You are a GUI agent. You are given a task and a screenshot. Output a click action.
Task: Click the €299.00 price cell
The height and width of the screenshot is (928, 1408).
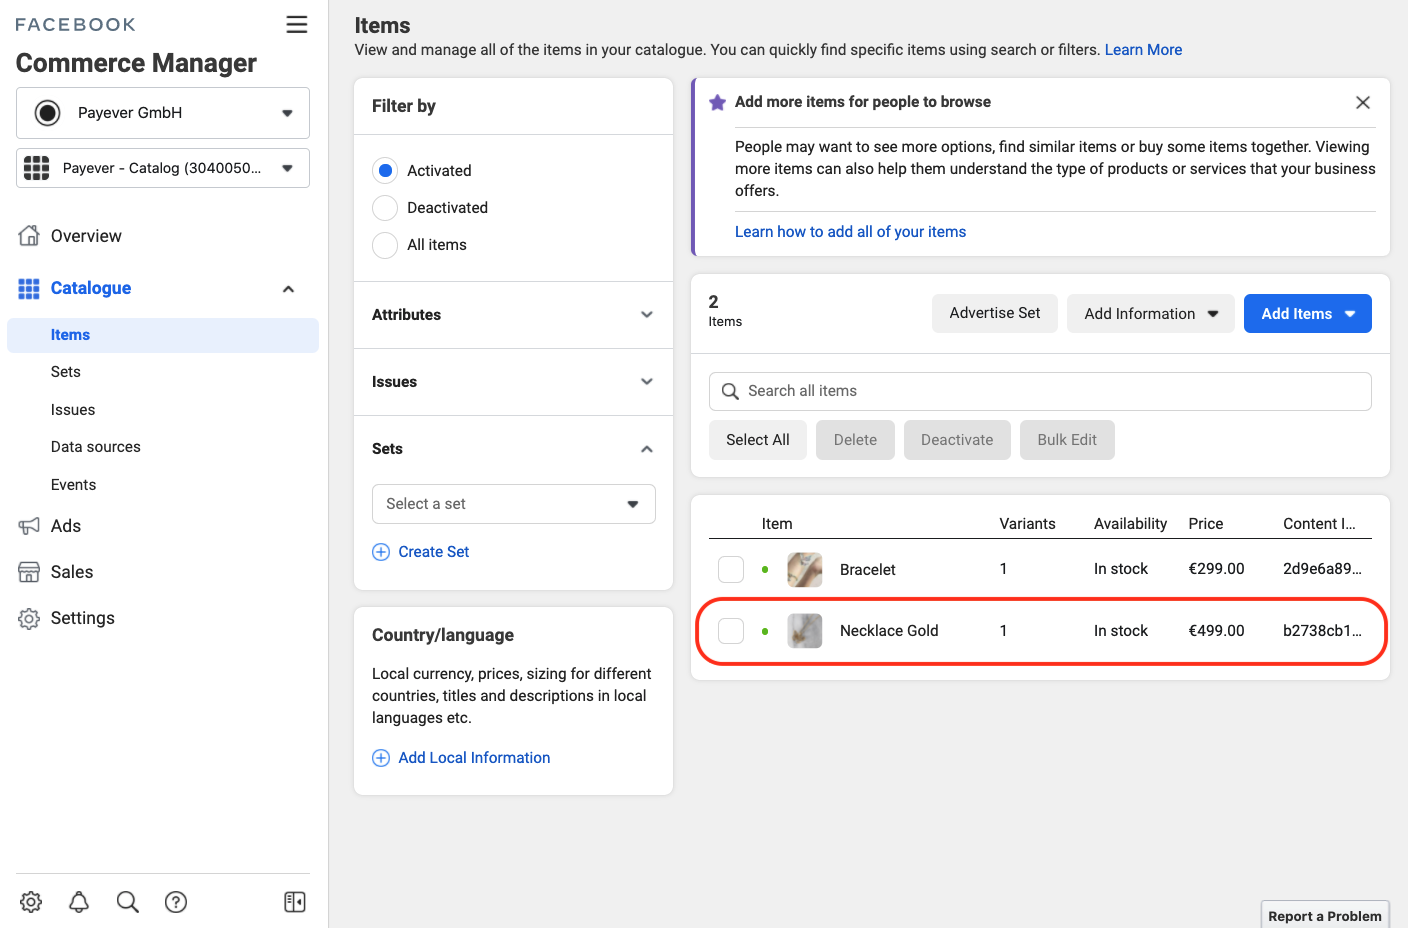tap(1217, 569)
